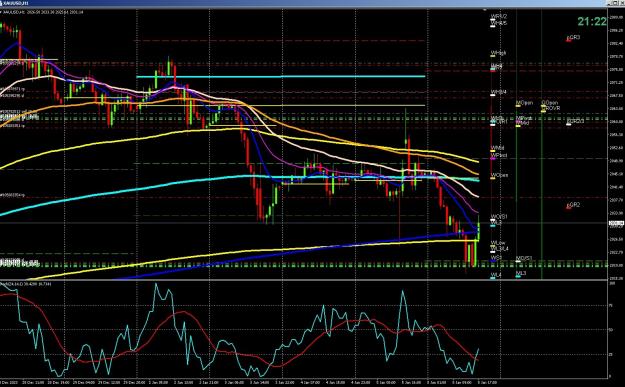
Task: Click the green 21:22 clock label
Action: coord(592,22)
